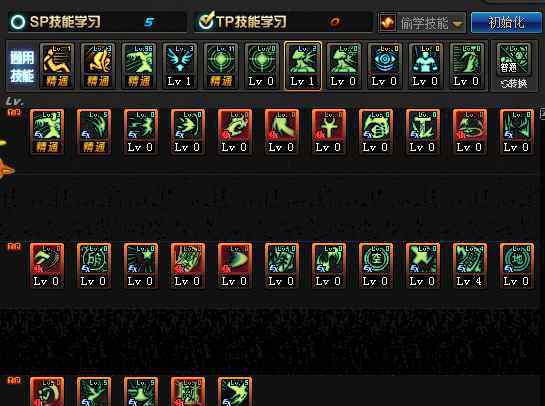This screenshot has width=545, height=406.
Task: Select the SP技能学习 radio option
Action: [17, 22]
